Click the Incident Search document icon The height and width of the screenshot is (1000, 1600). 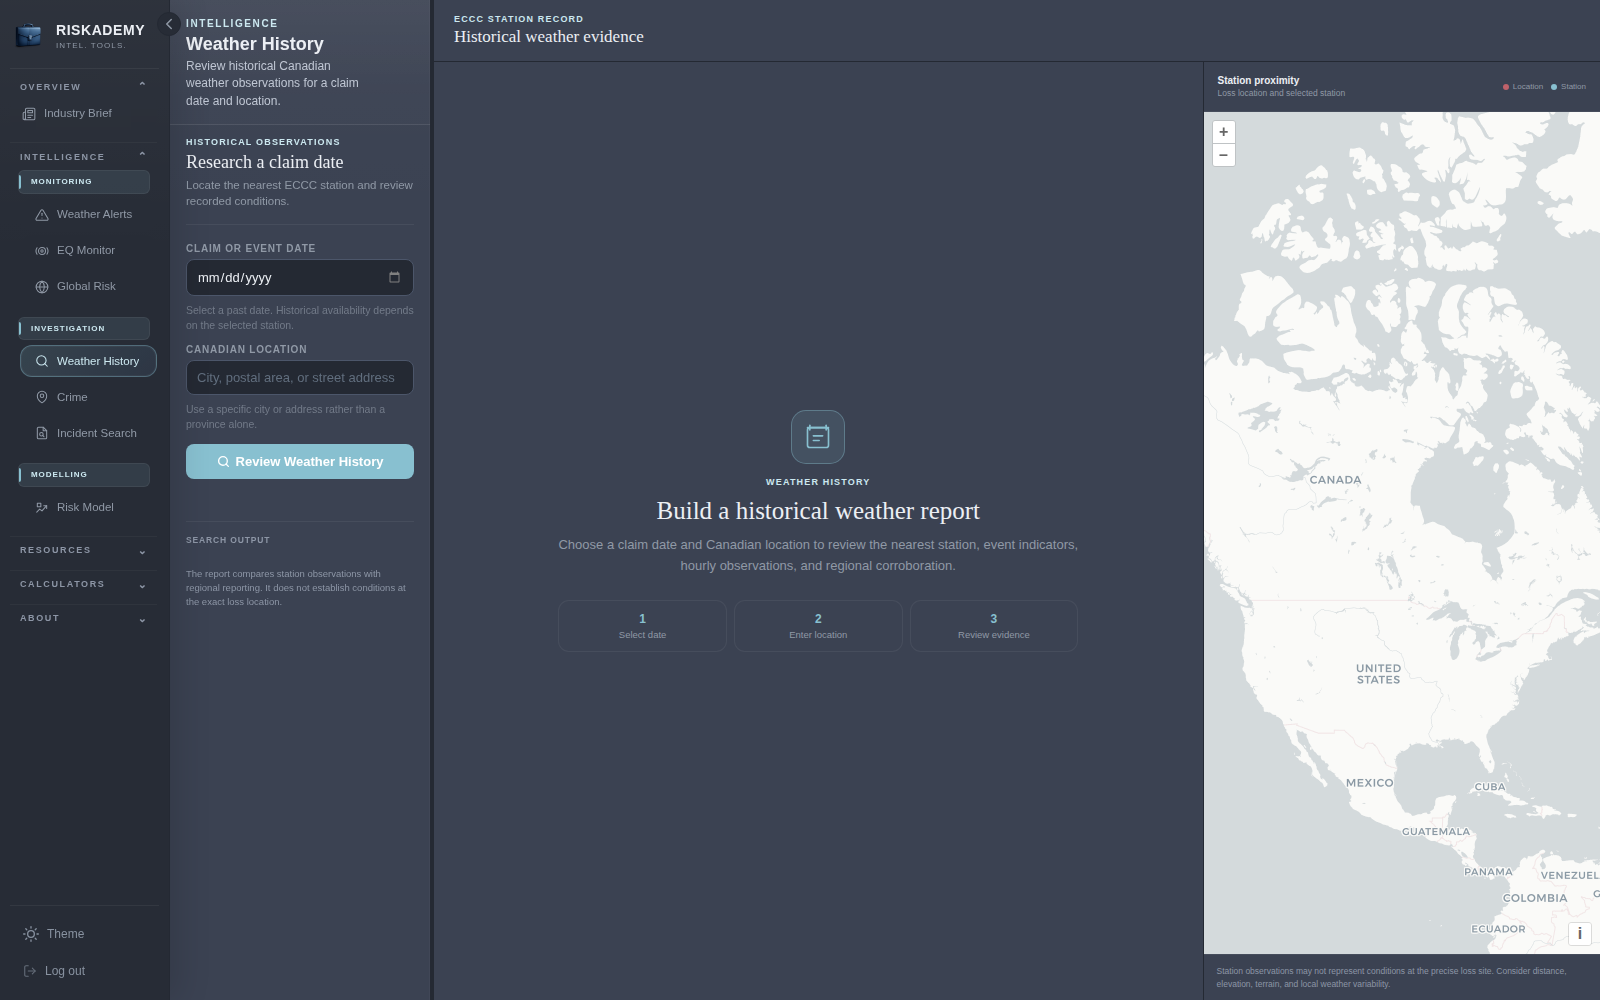click(x=42, y=433)
